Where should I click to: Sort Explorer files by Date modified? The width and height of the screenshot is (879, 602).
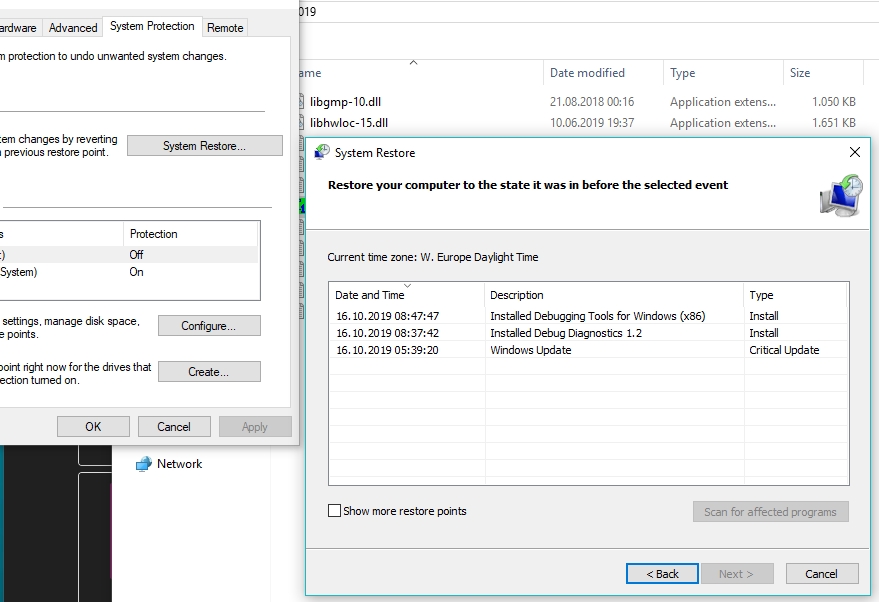[603, 73]
